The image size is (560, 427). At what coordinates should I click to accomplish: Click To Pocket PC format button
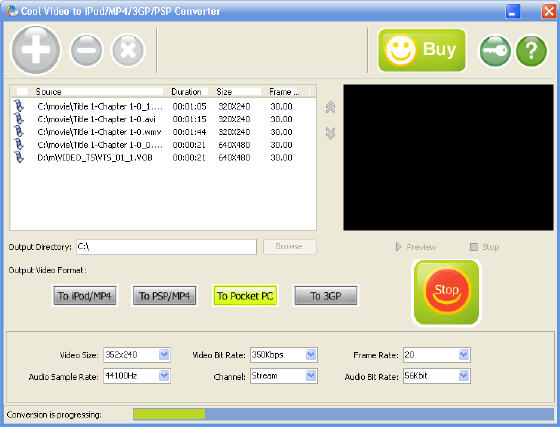(245, 296)
